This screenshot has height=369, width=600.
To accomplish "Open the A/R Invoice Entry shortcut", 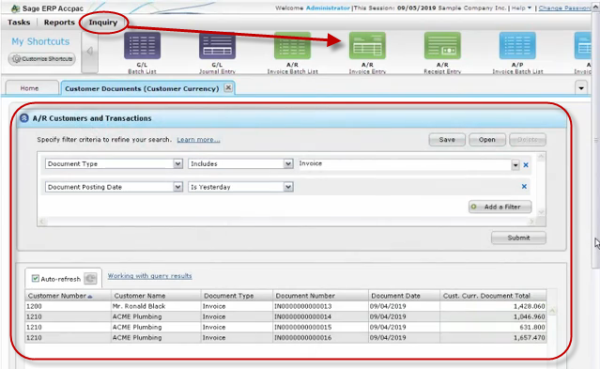I will coord(367,52).
